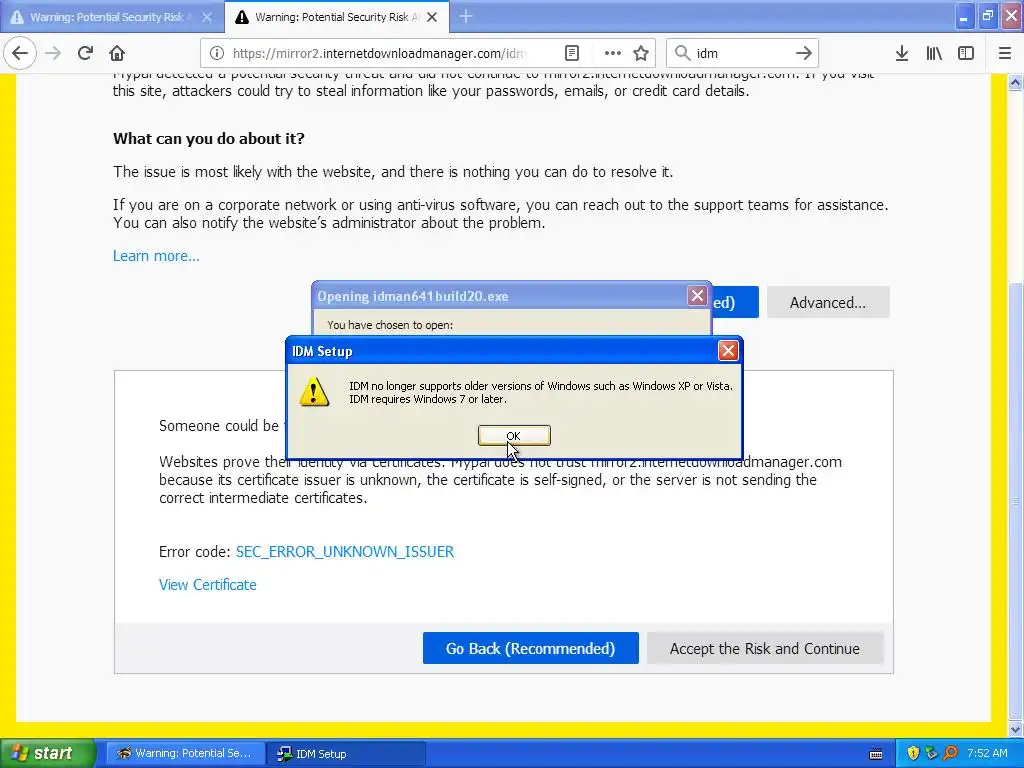Viewport: 1024px width, 768px height.
Task: Open the Learn more… link
Action: pyautogui.click(x=156, y=256)
